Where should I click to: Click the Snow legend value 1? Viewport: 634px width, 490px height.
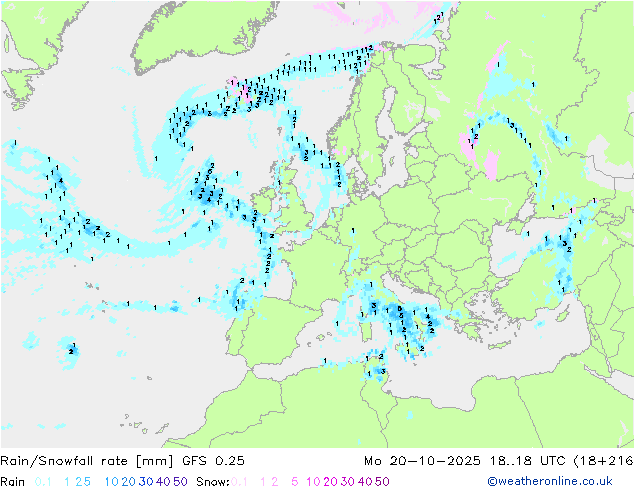(263, 482)
